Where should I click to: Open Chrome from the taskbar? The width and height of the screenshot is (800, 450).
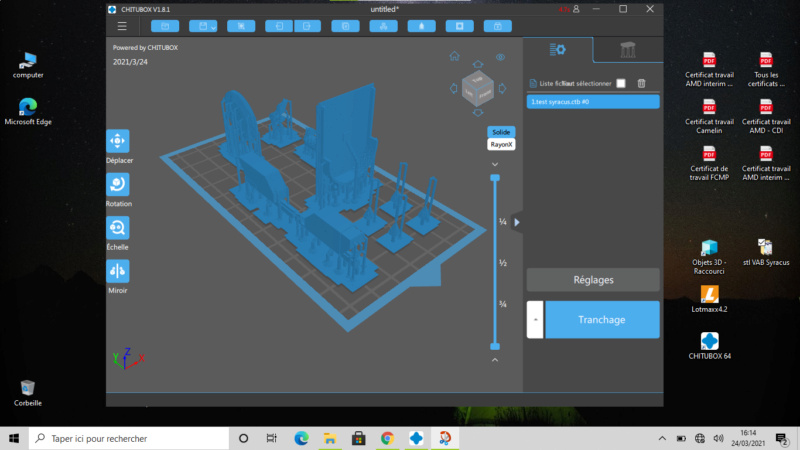(387, 438)
